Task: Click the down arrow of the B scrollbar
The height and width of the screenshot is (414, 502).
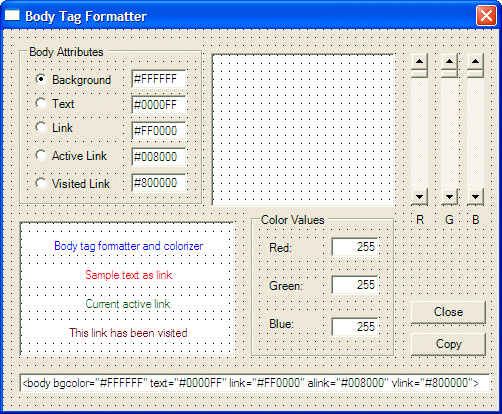Action: click(x=475, y=197)
